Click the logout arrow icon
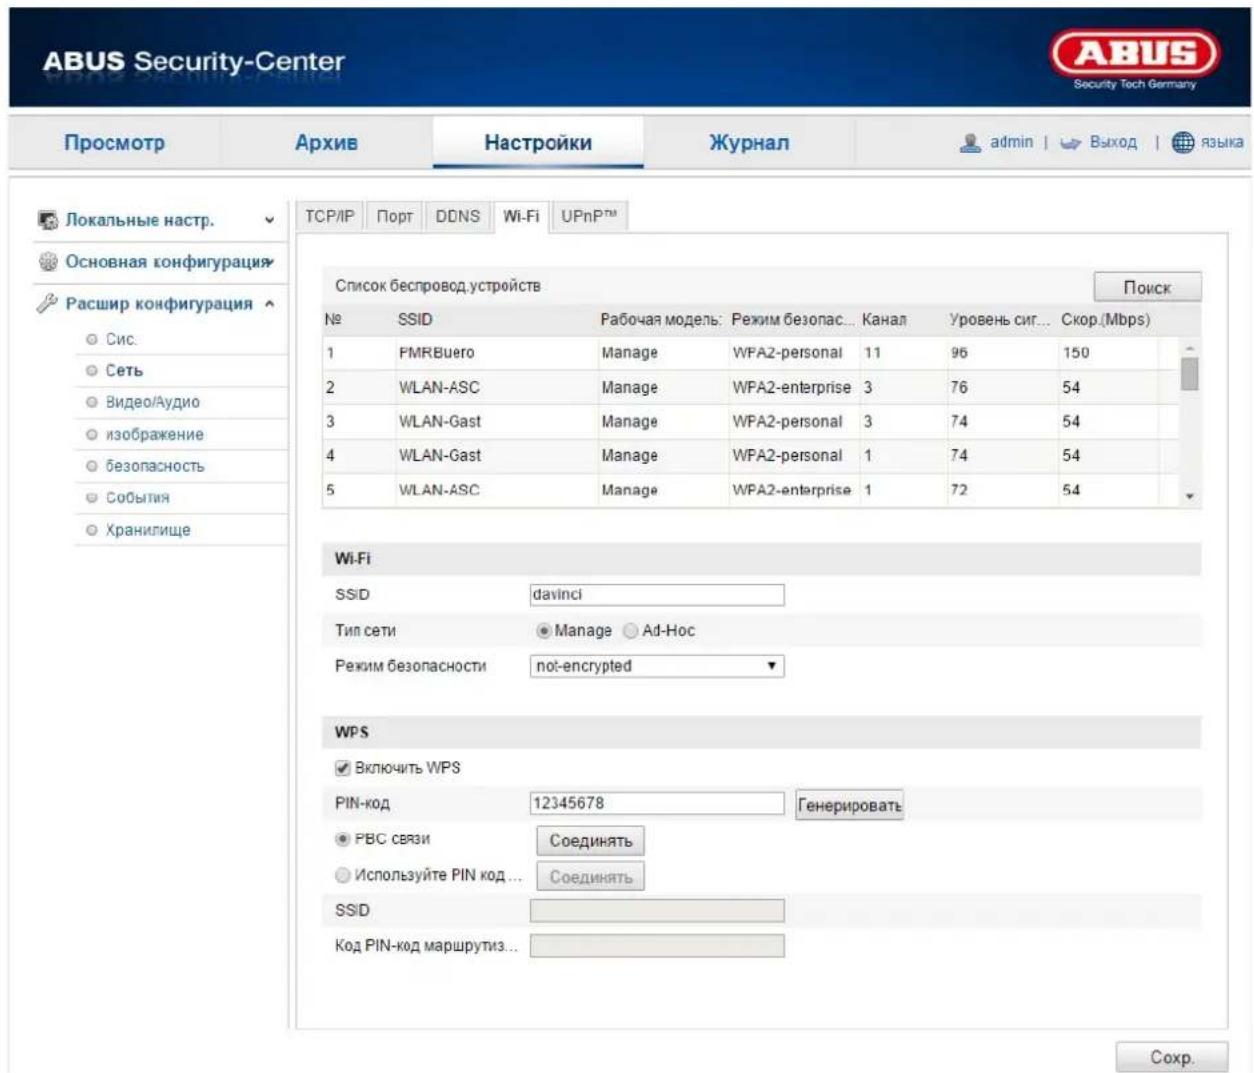1254x1073 pixels. (x=1071, y=143)
